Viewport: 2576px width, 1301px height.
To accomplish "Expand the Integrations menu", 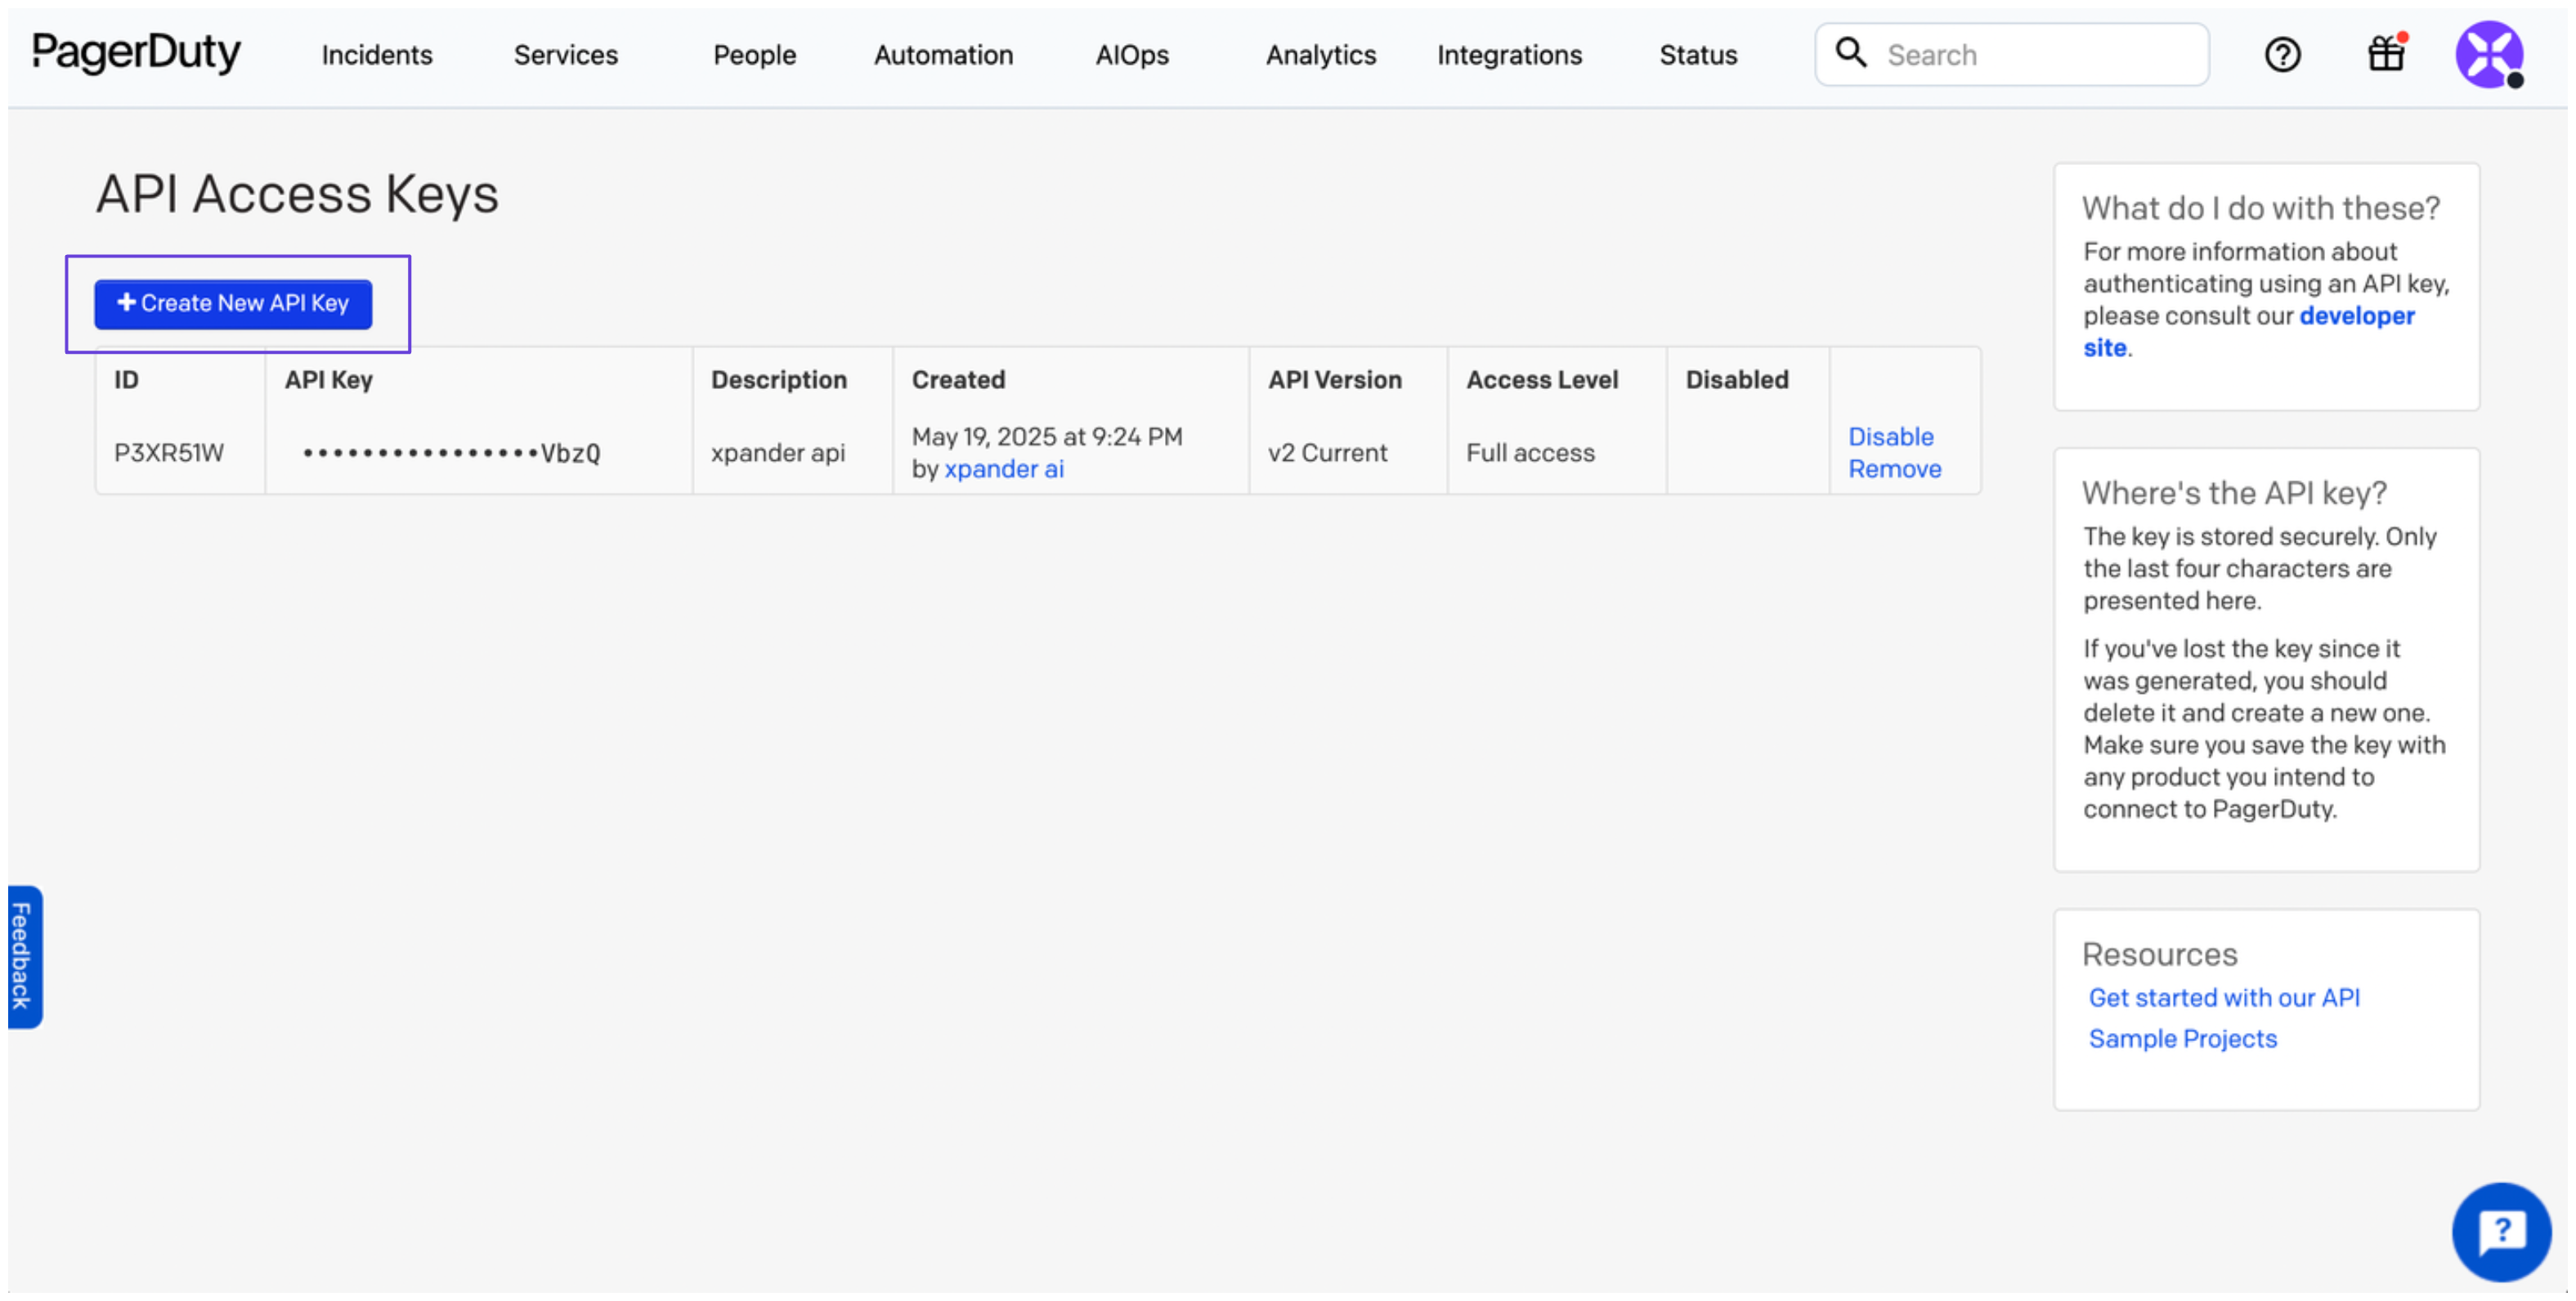I will point(1509,55).
